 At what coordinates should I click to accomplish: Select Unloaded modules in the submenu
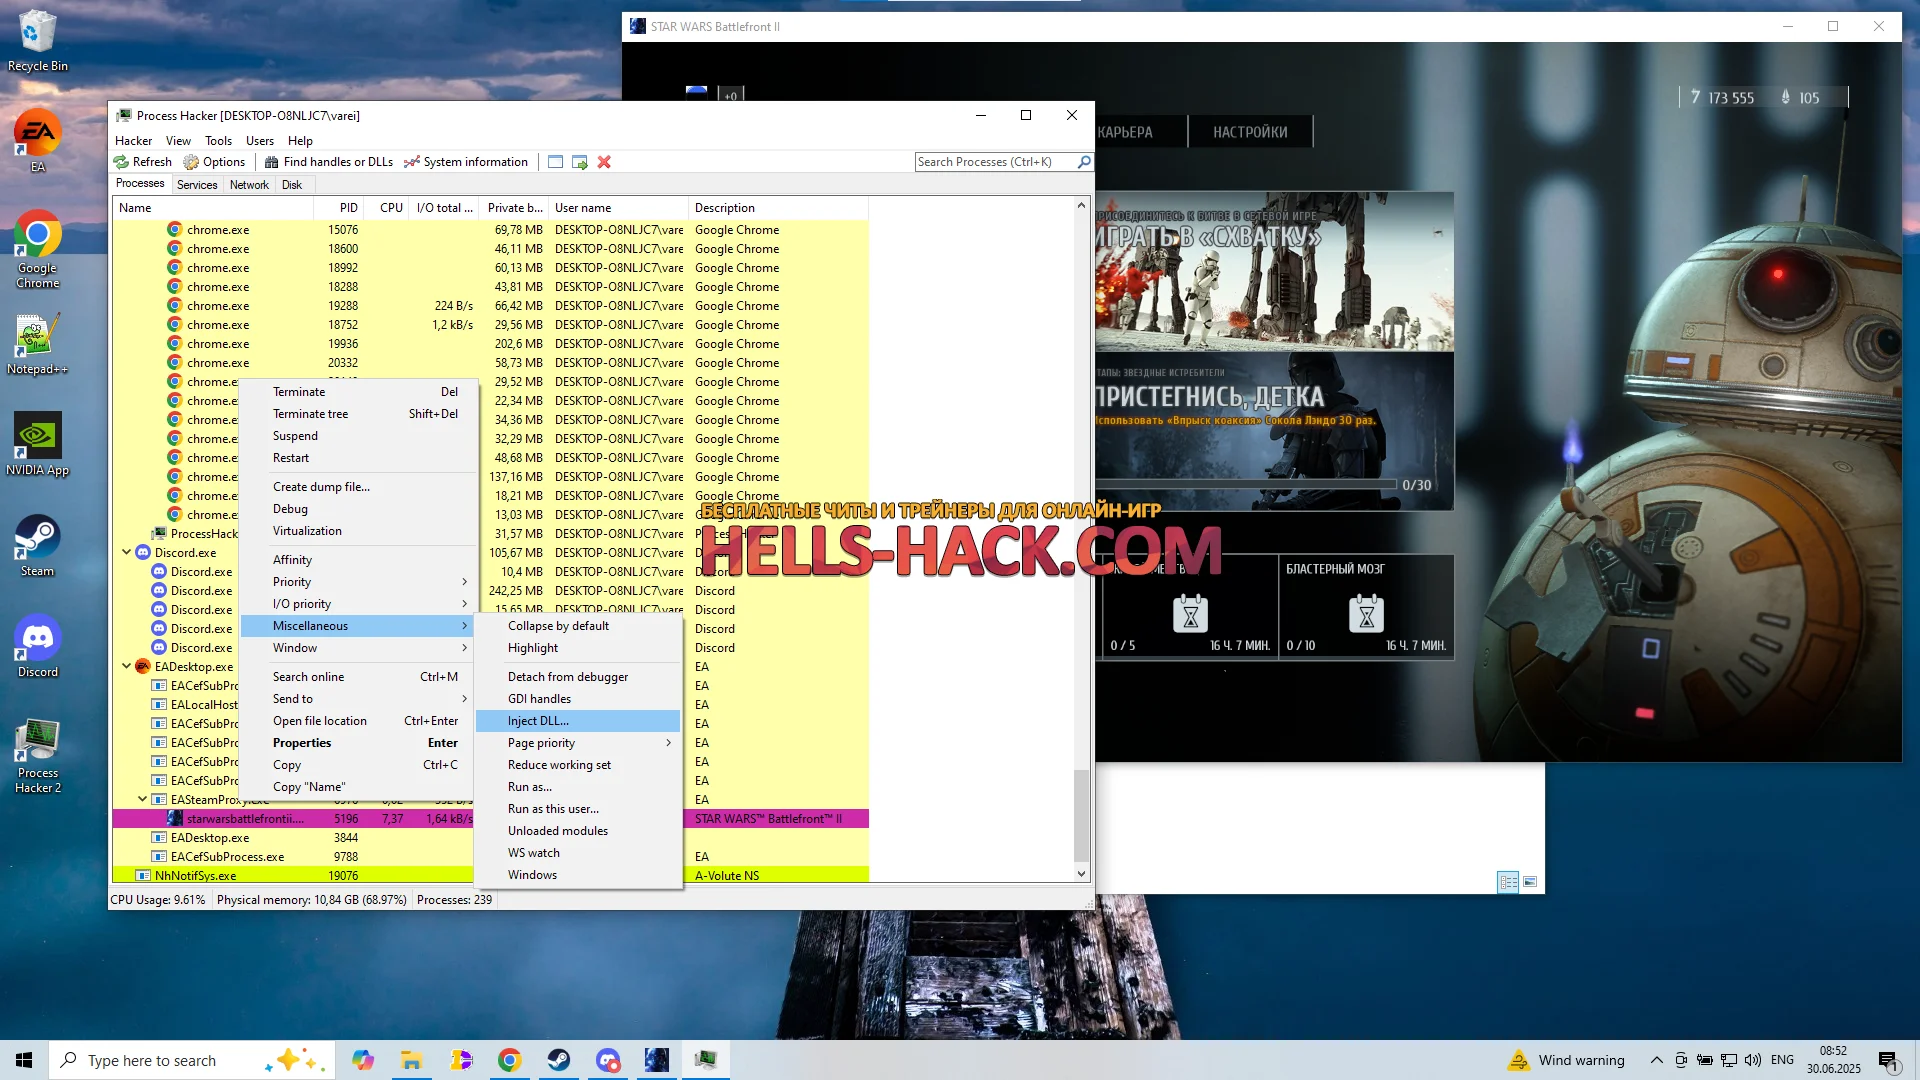tap(578, 831)
